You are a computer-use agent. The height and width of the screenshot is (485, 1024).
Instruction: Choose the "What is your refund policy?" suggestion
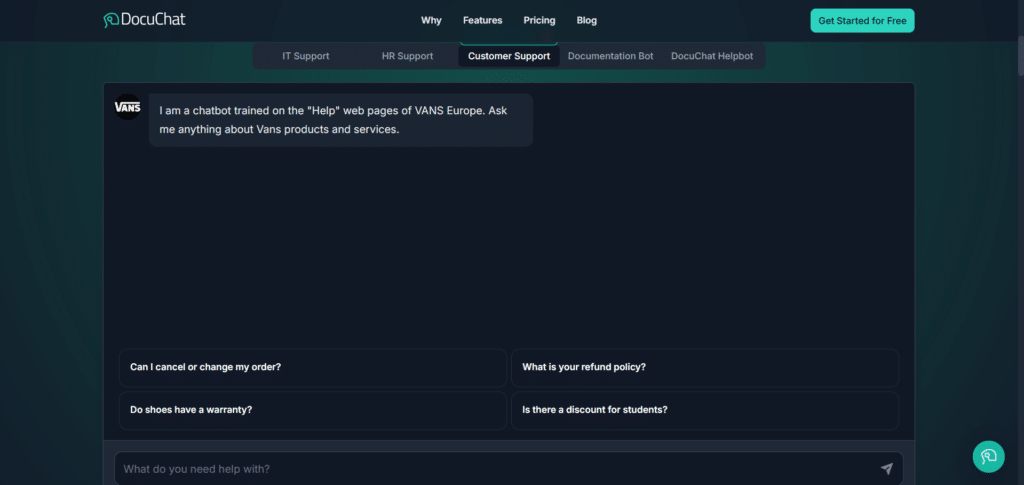[704, 367]
